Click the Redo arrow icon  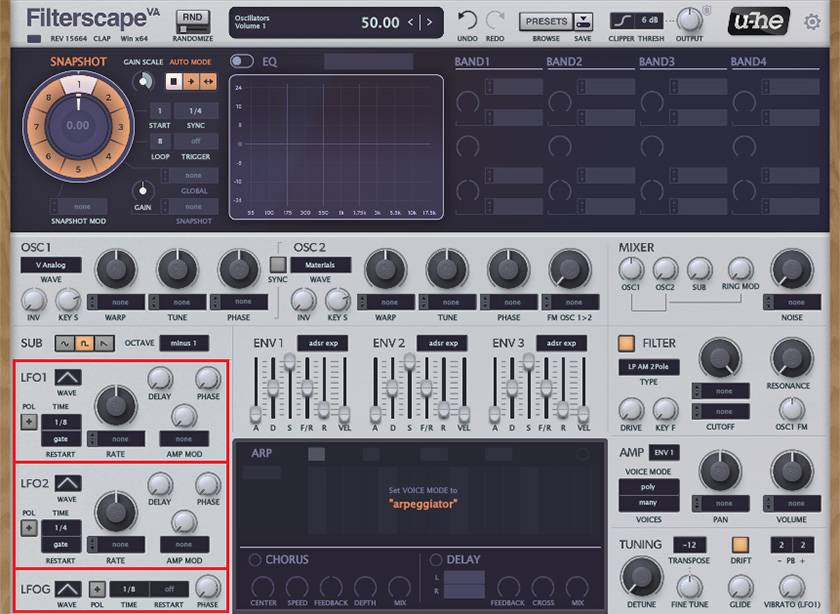click(495, 21)
